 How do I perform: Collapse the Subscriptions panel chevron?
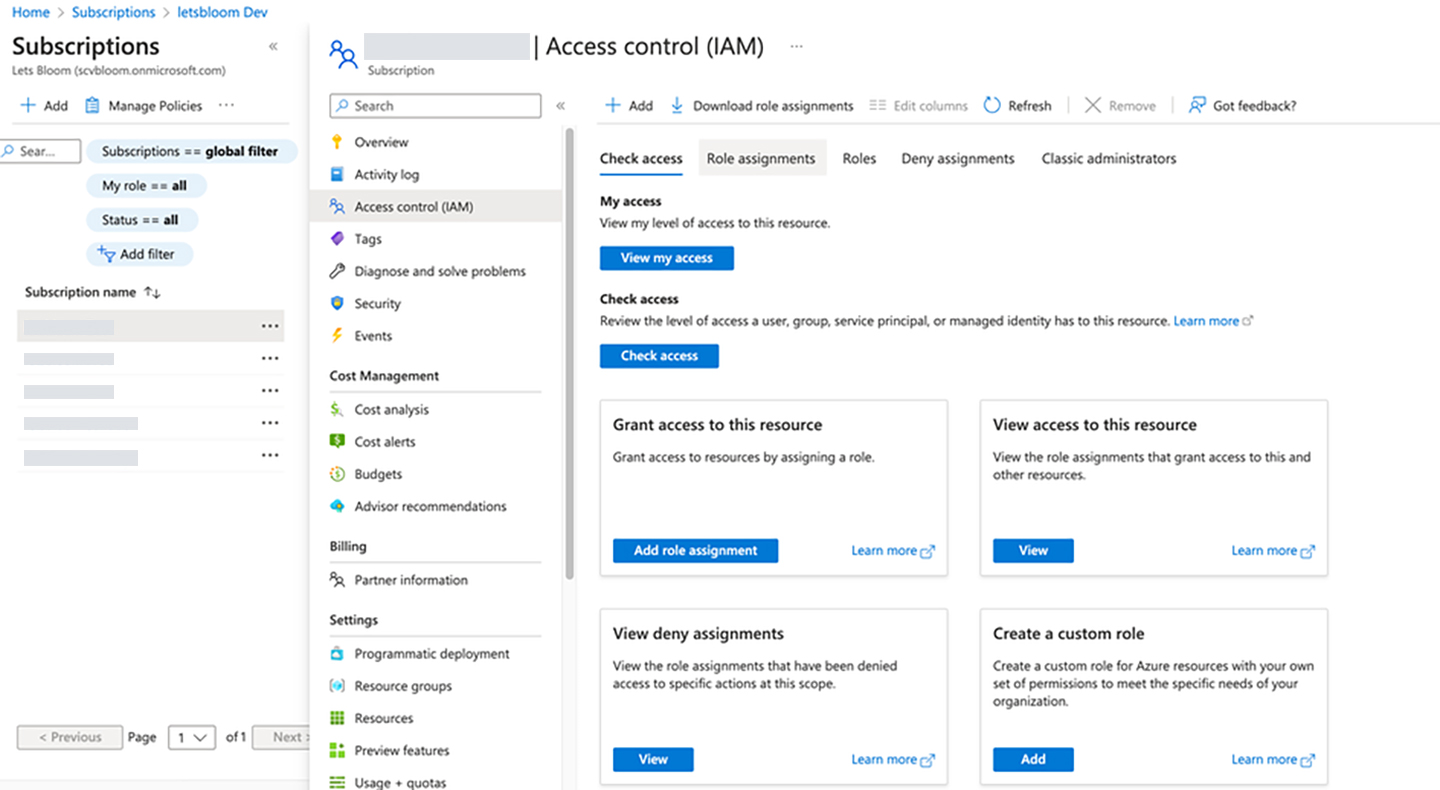pyautogui.click(x=273, y=46)
